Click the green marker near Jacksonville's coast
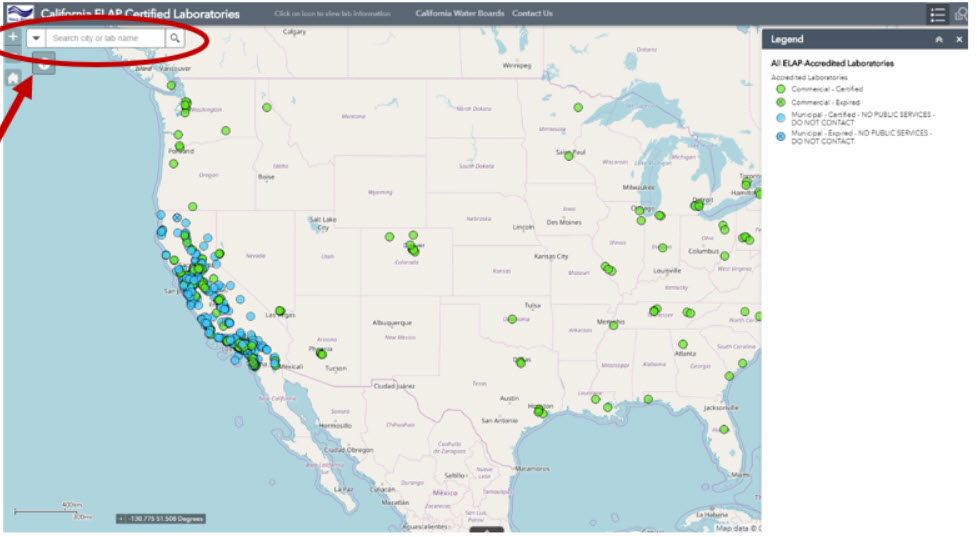 [x=729, y=376]
